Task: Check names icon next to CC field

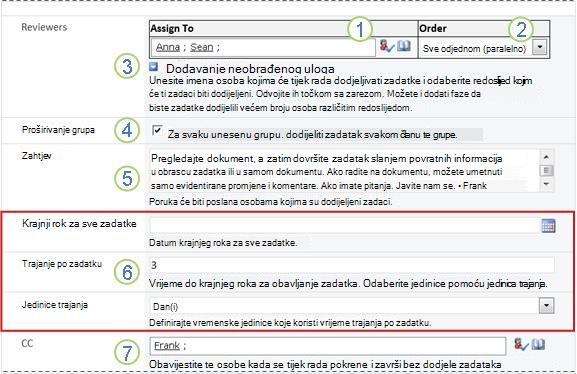Action: [521, 345]
